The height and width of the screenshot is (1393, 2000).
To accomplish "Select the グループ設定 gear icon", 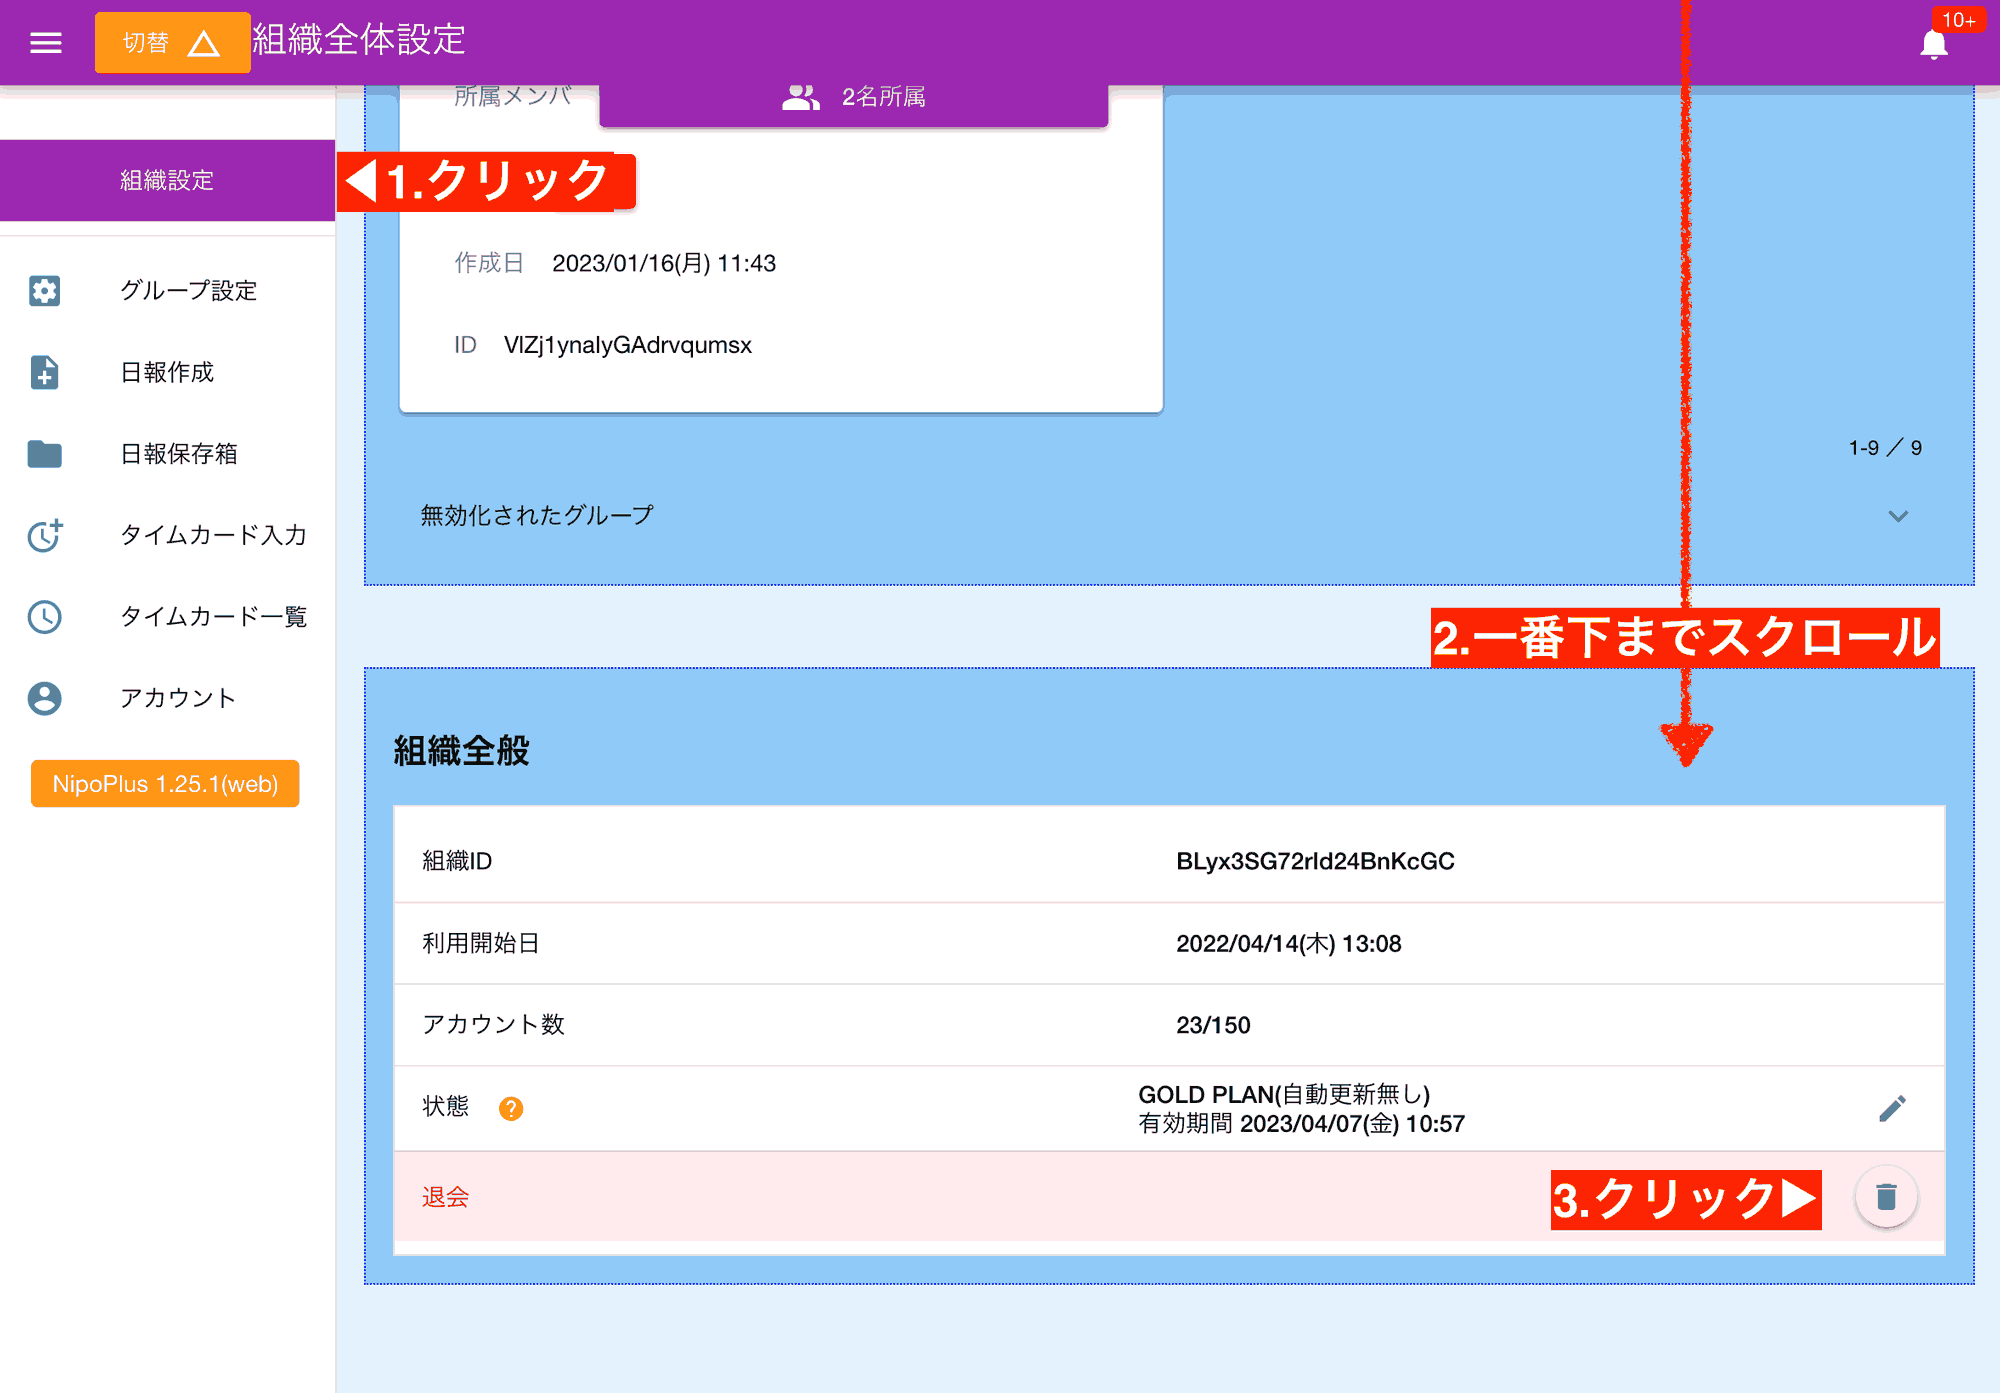I will 44,290.
